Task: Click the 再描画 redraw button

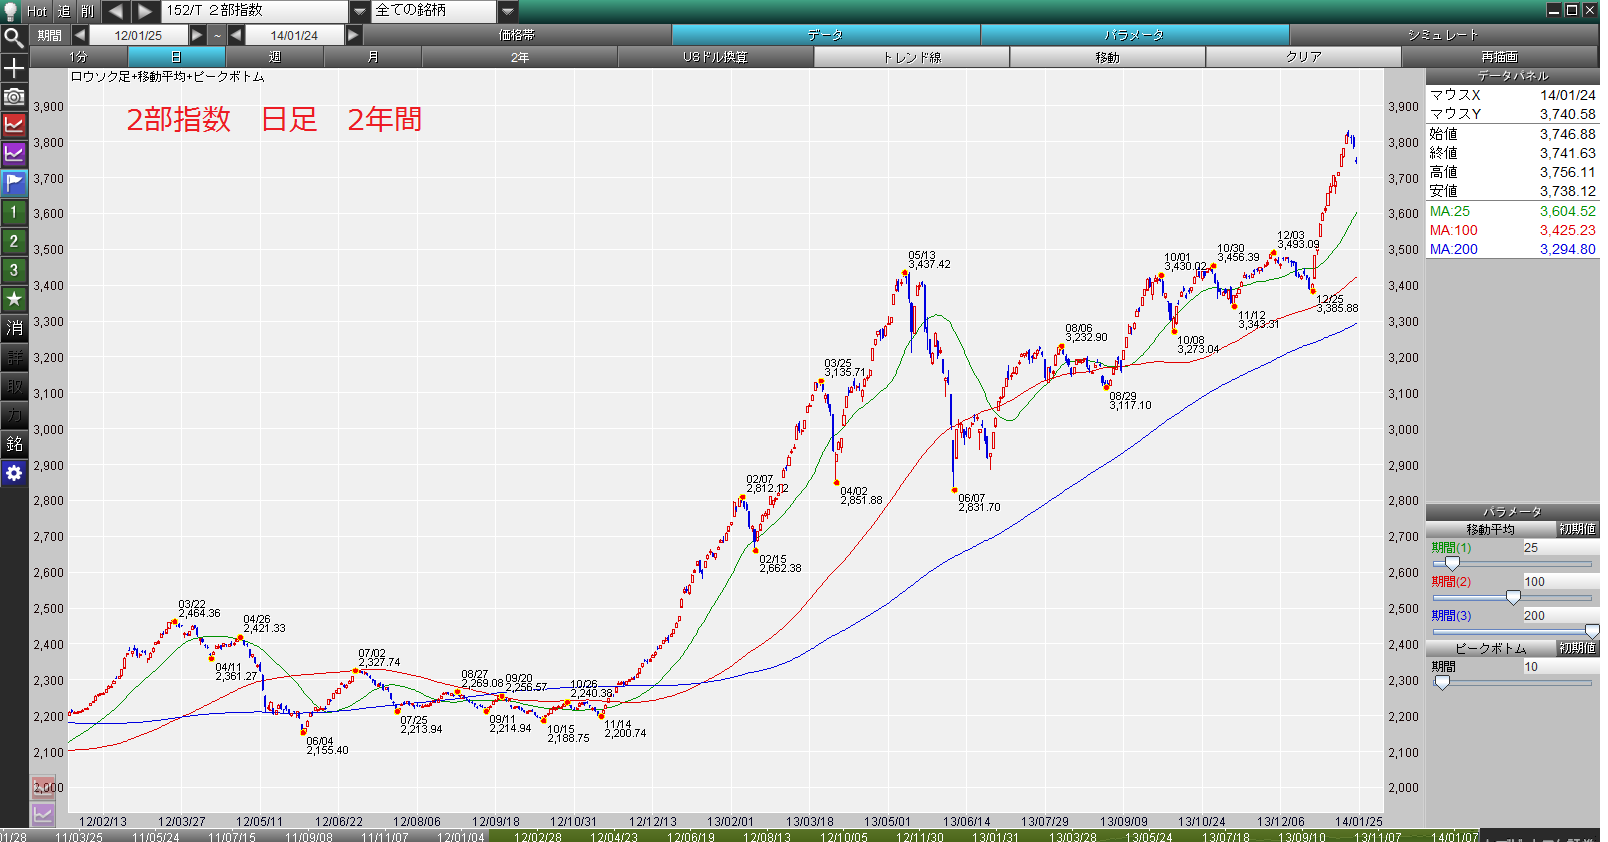Action: coord(1500,57)
